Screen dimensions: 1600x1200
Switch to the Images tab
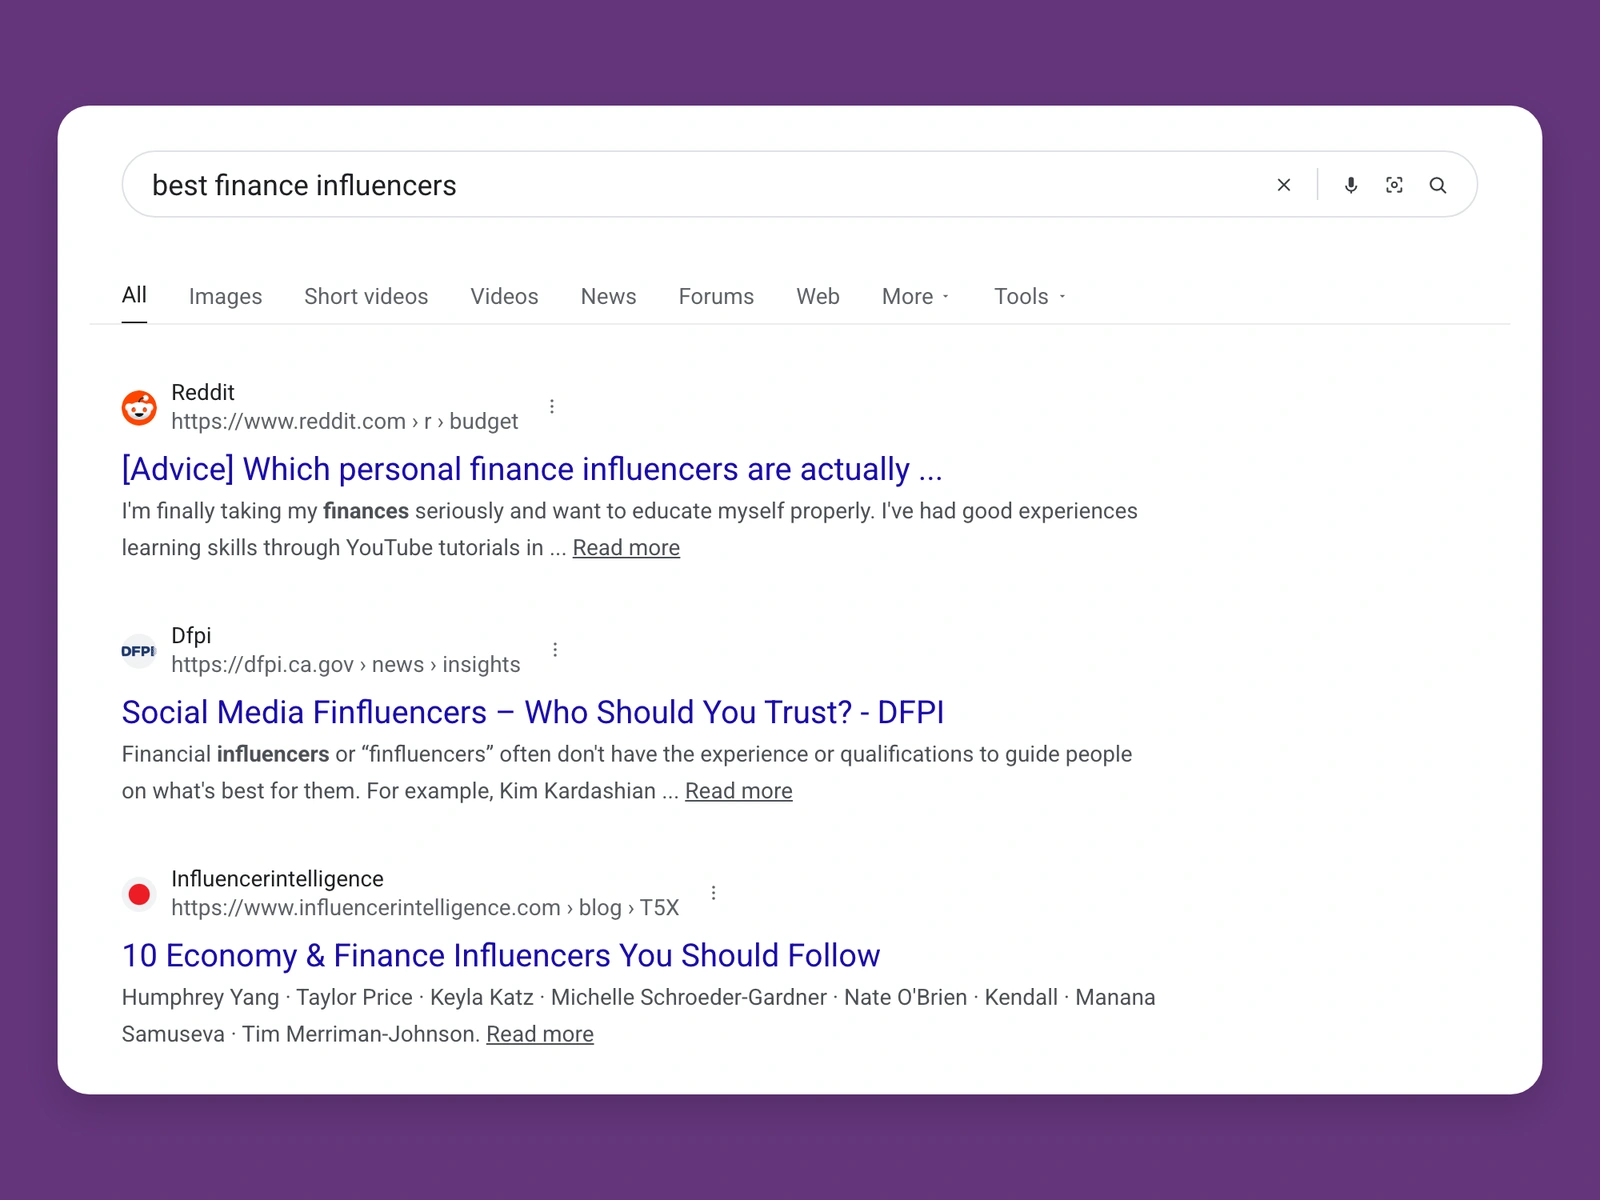[225, 296]
